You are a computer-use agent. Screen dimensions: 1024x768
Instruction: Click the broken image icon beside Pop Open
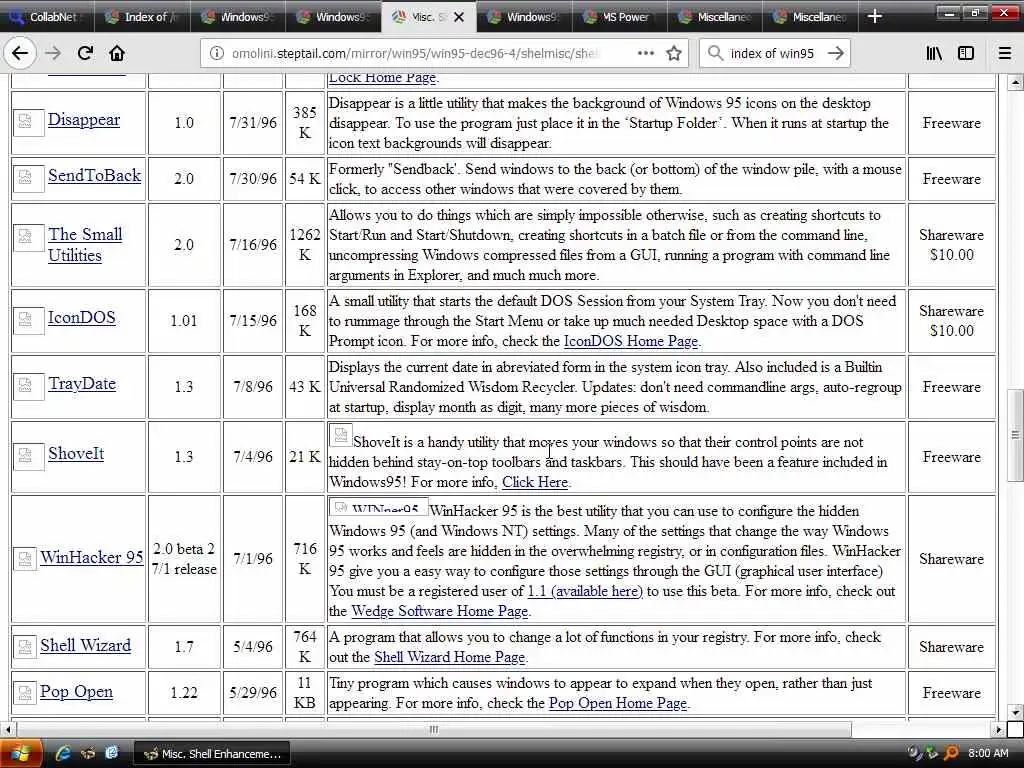(25, 693)
